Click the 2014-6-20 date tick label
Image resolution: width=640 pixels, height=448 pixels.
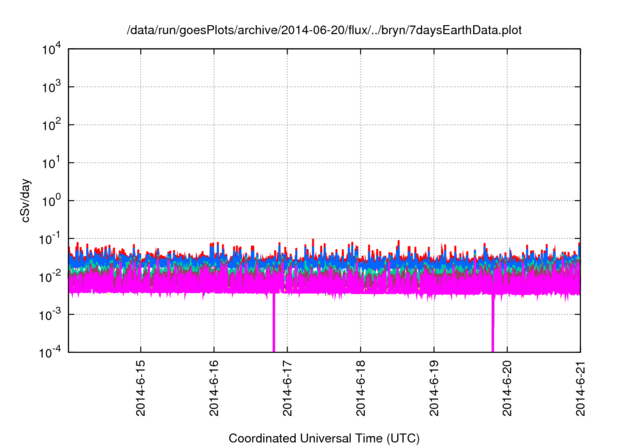[x=507, y=388]
